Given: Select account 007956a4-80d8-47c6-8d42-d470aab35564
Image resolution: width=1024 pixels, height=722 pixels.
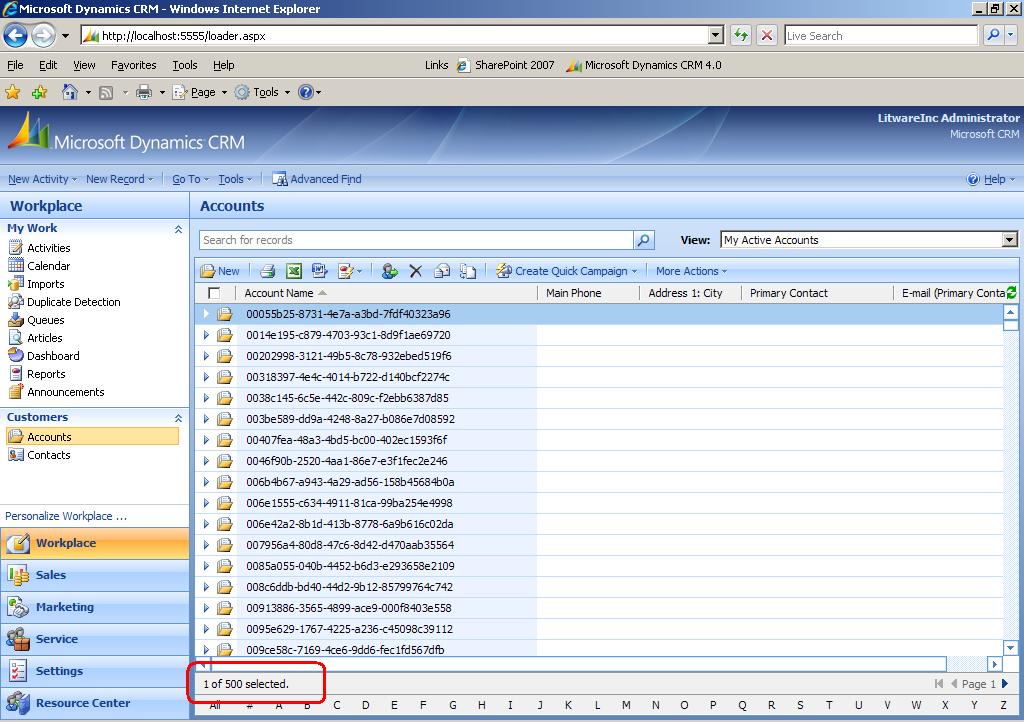Looking at the screenshot, I should [350, 545].
